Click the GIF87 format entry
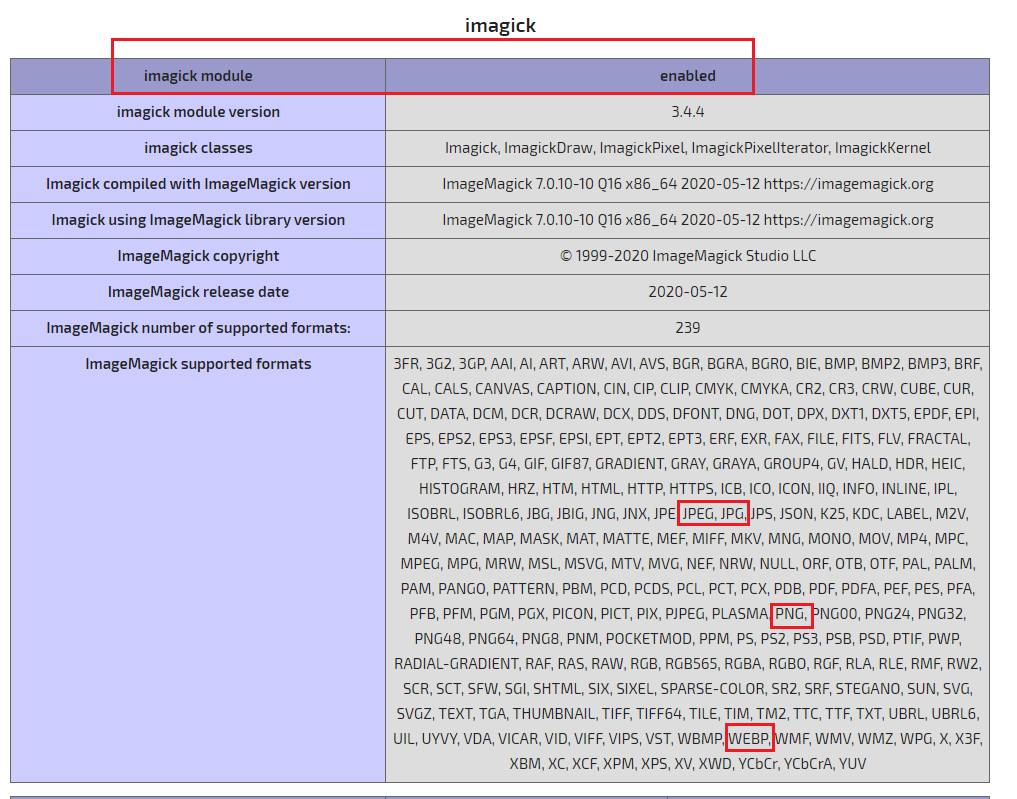This screenshot has width=1017, height=799. (x=569, y=464)
